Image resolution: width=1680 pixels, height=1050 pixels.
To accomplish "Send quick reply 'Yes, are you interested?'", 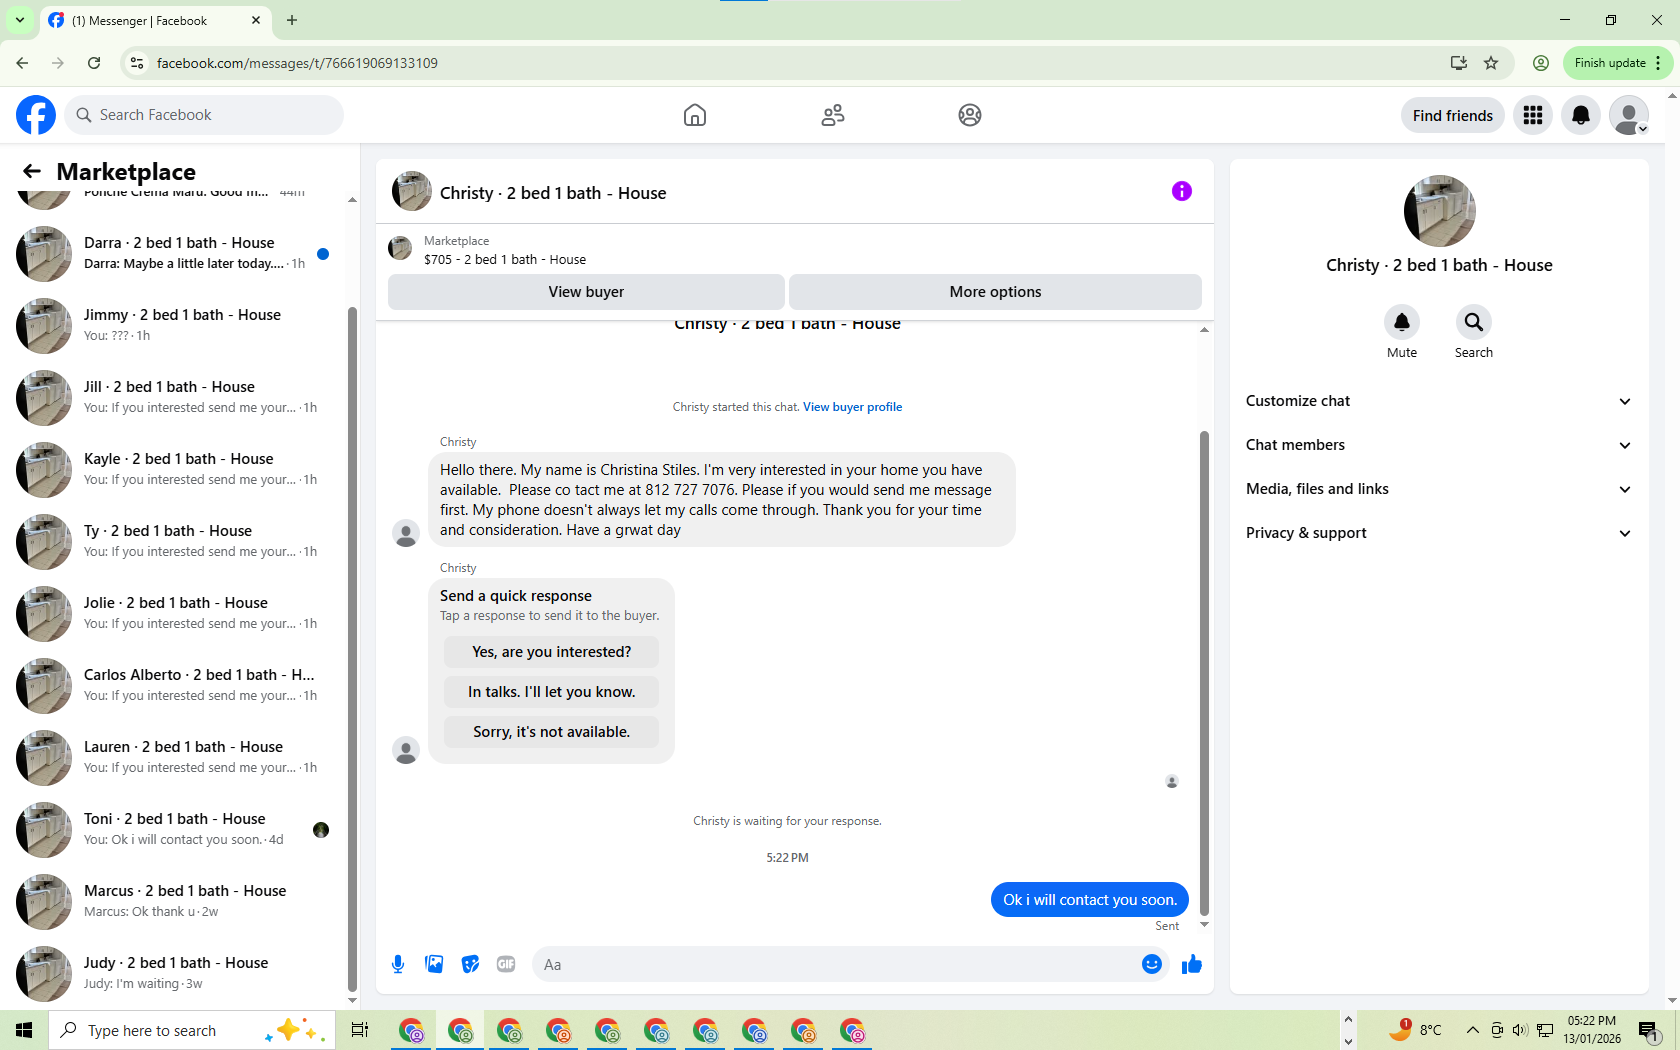I will click(x=551, y=652).
